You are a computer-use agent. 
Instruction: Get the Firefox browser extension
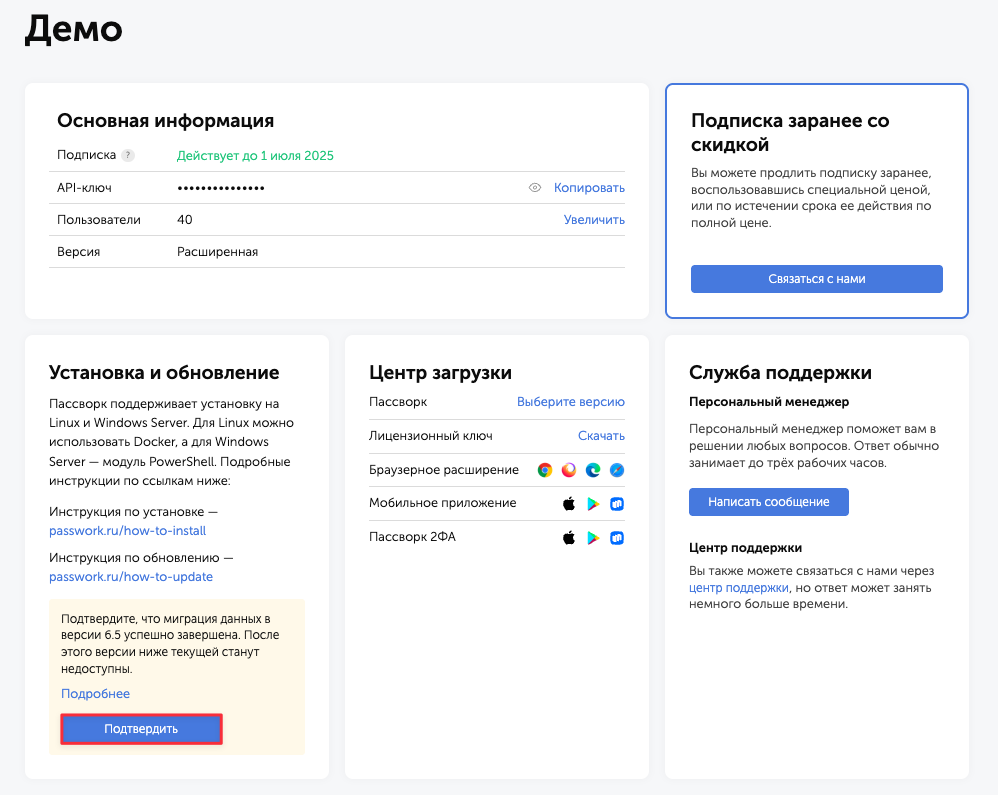pos(568,470)
